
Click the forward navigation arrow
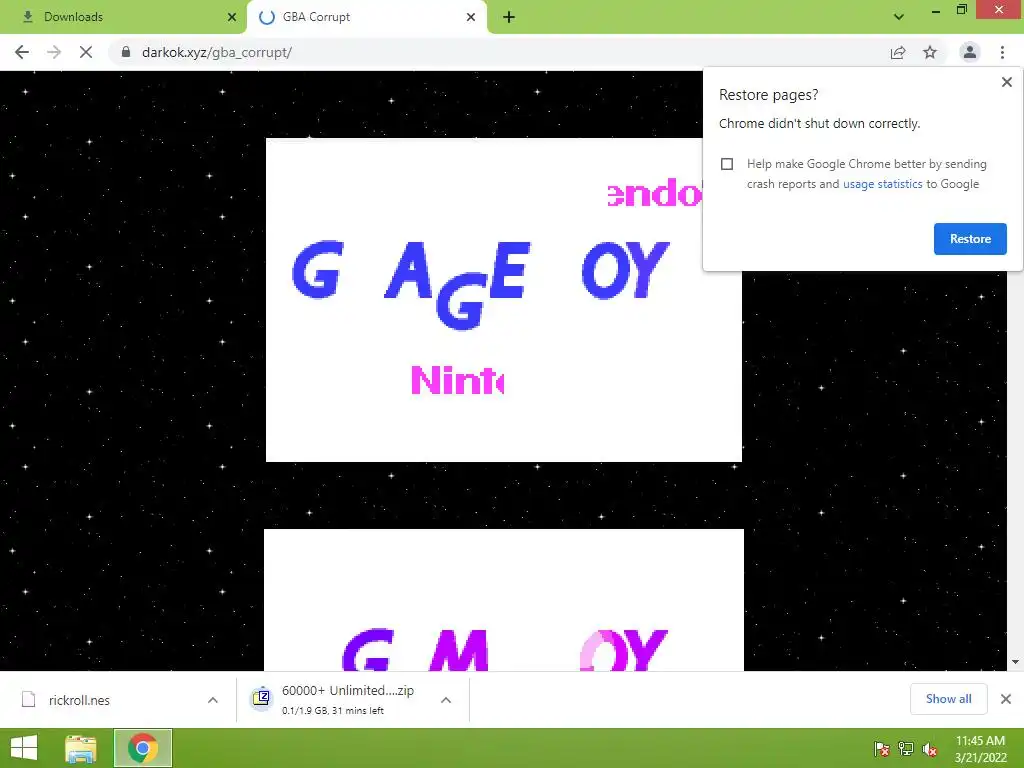pyautogui.click(x=54, y=52)
